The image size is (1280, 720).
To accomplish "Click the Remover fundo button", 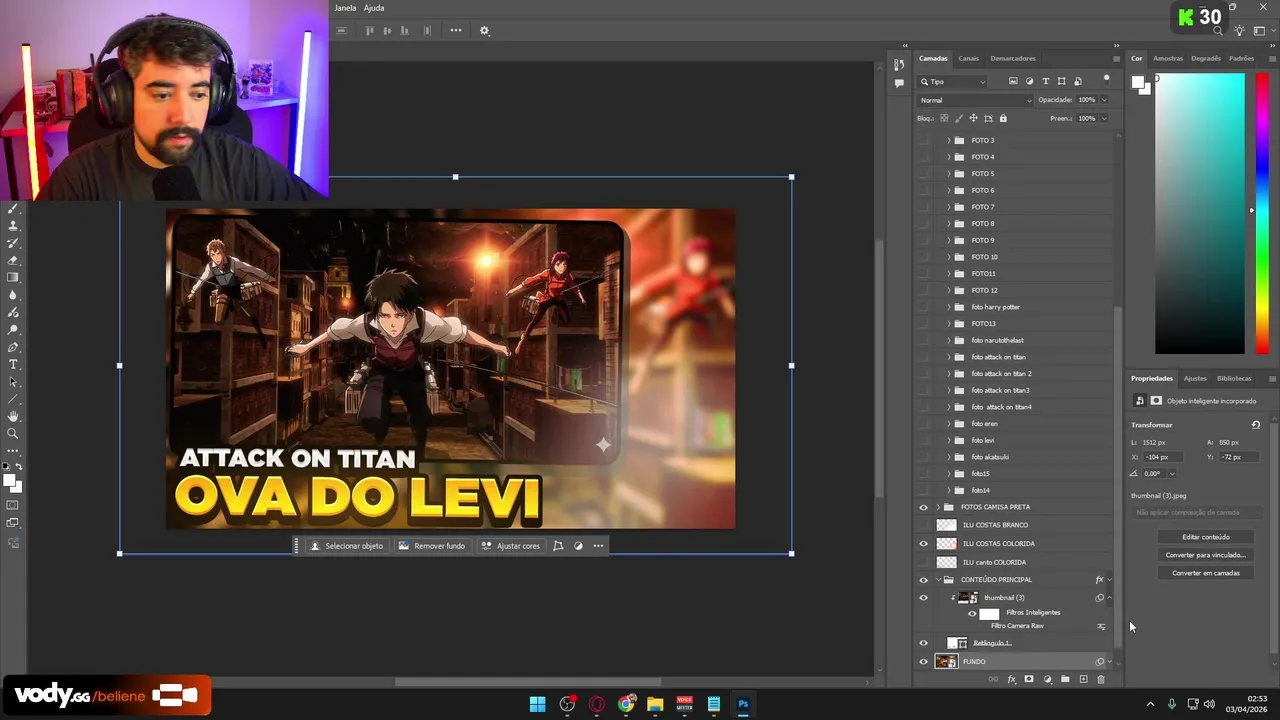I will (x=432, y=546).
